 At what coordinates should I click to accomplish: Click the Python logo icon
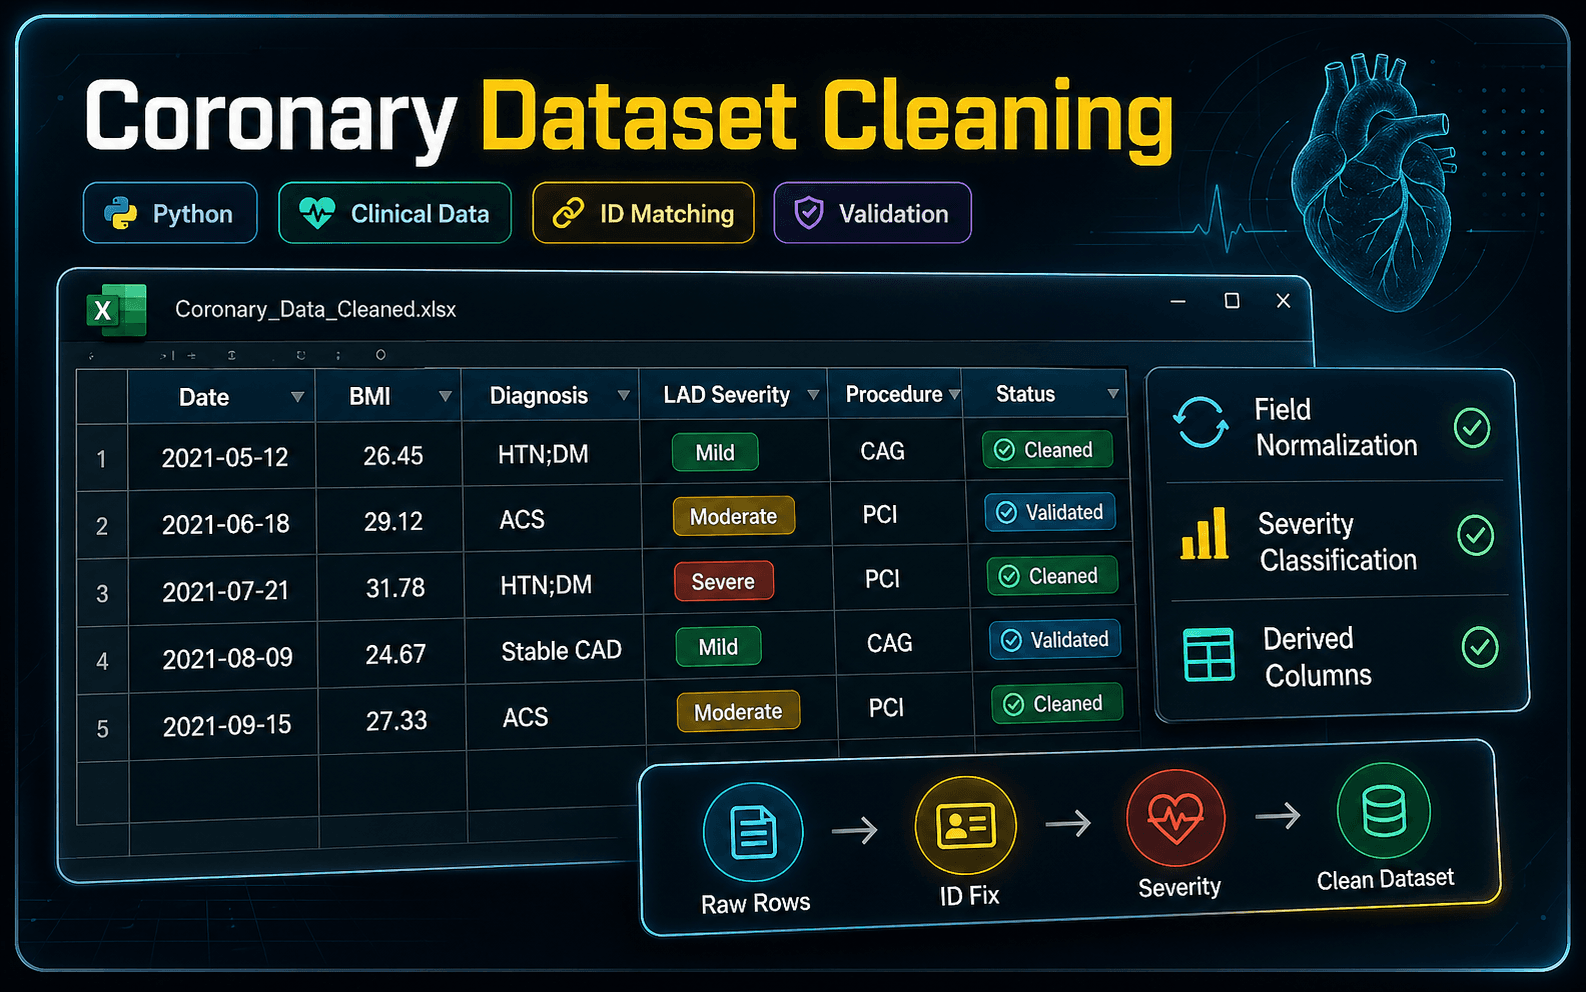pyautogui.click(x=121, y=213)
